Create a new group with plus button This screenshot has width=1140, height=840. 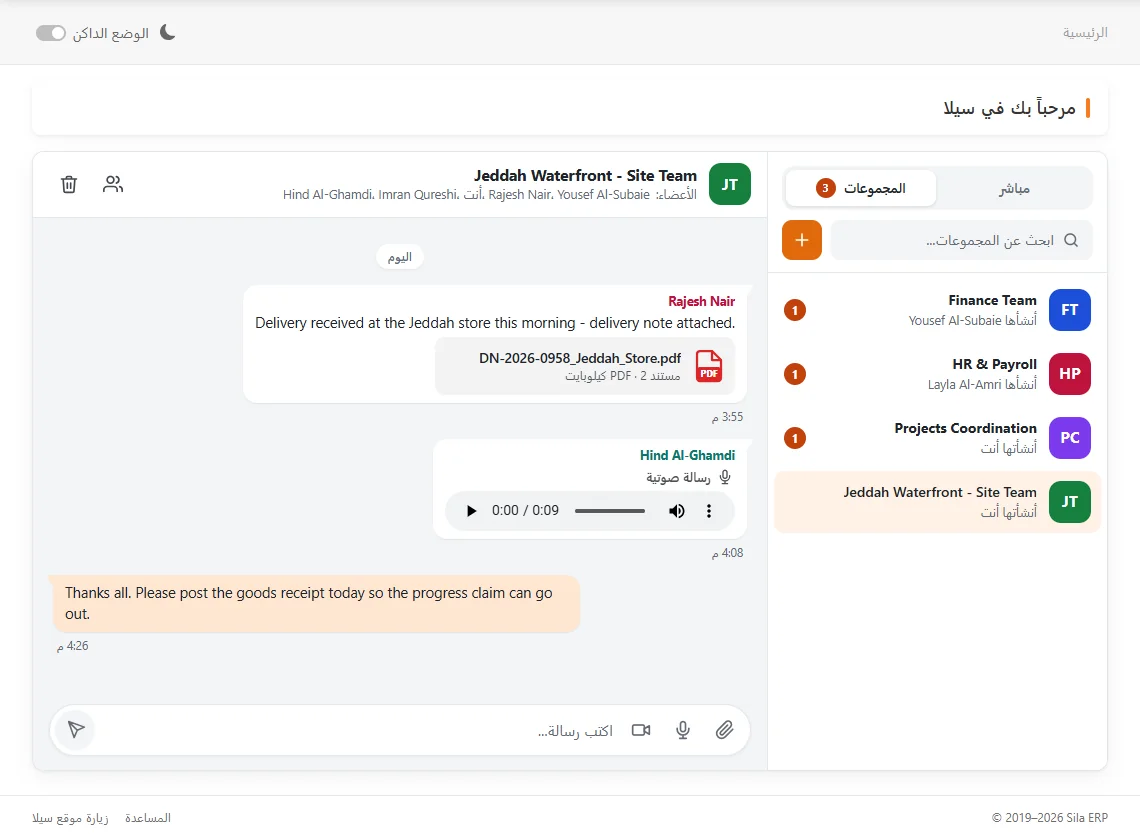(802, 240)
